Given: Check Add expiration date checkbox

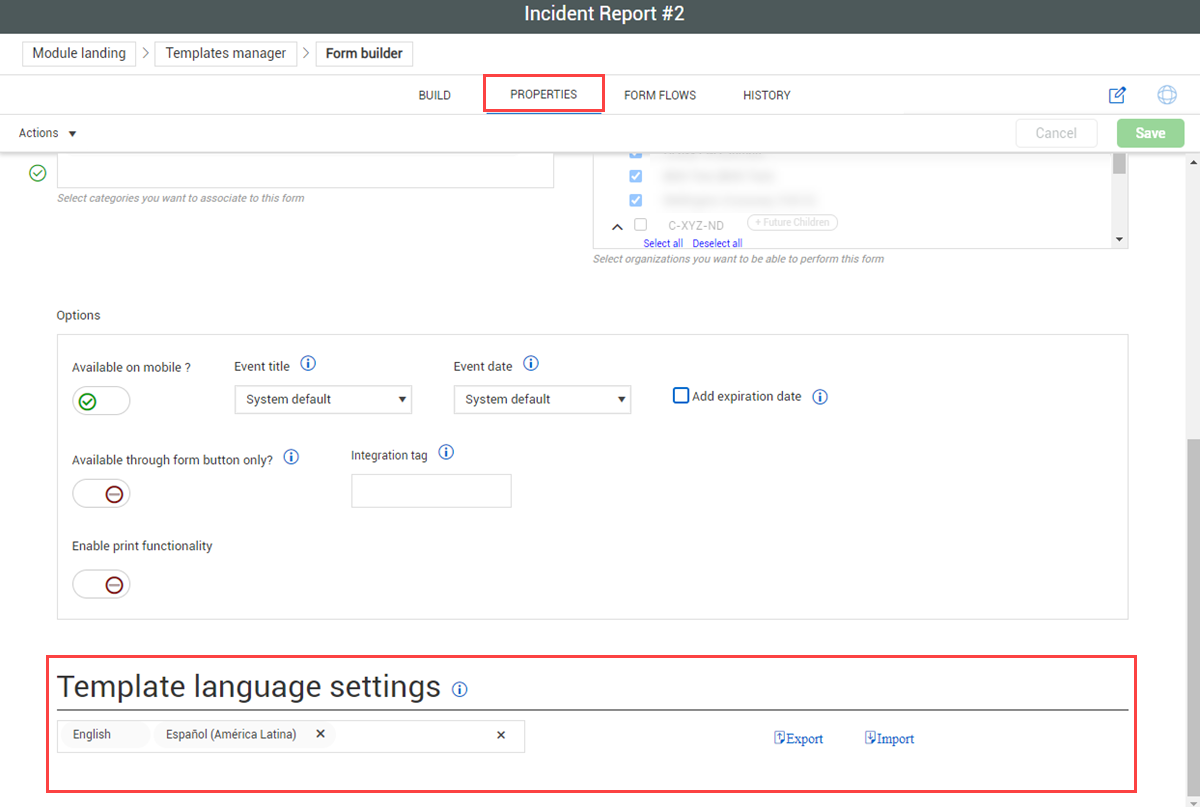Looking at the screenshot, I should (681, 396).
